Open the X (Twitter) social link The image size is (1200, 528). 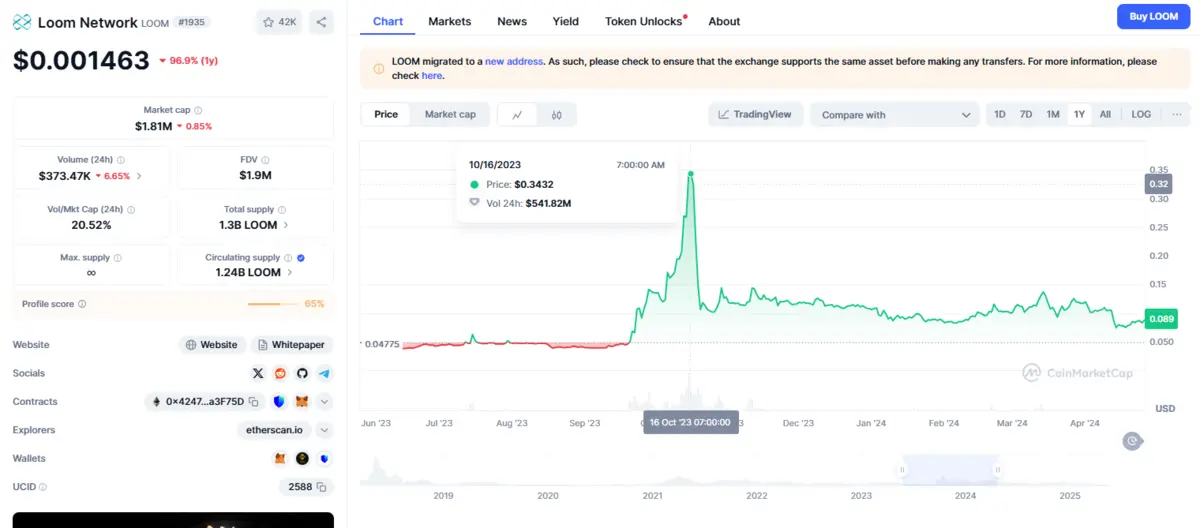tap(258, 373)
